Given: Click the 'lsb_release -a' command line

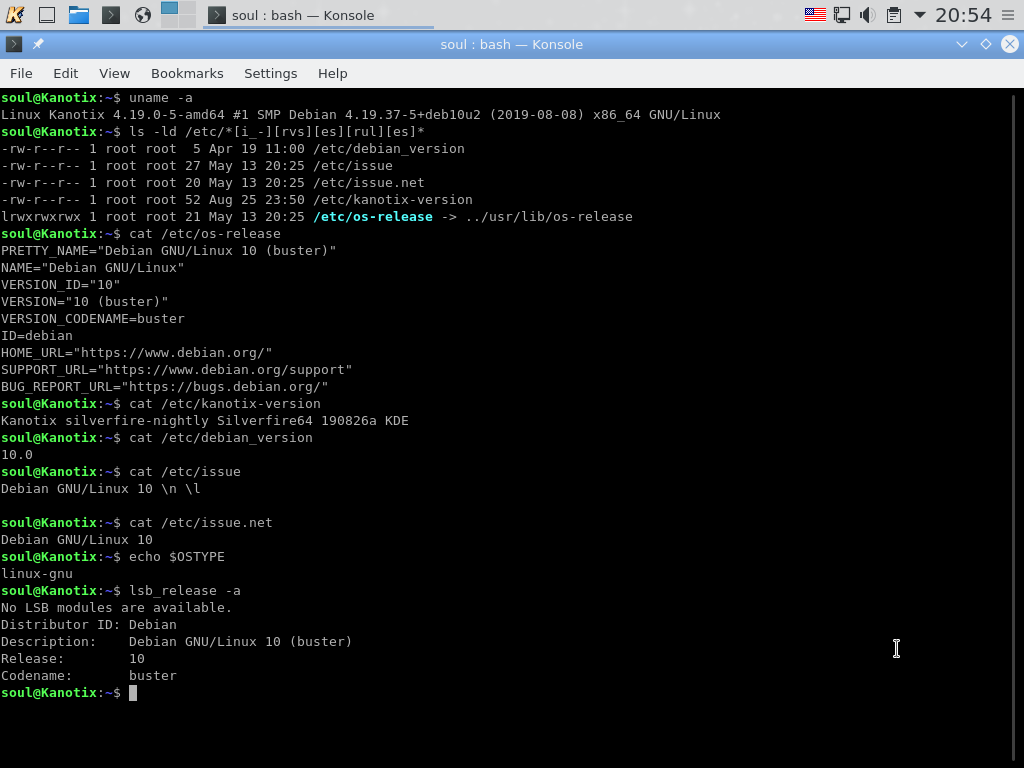Looking at the screenshot, I should coord(120,590).
